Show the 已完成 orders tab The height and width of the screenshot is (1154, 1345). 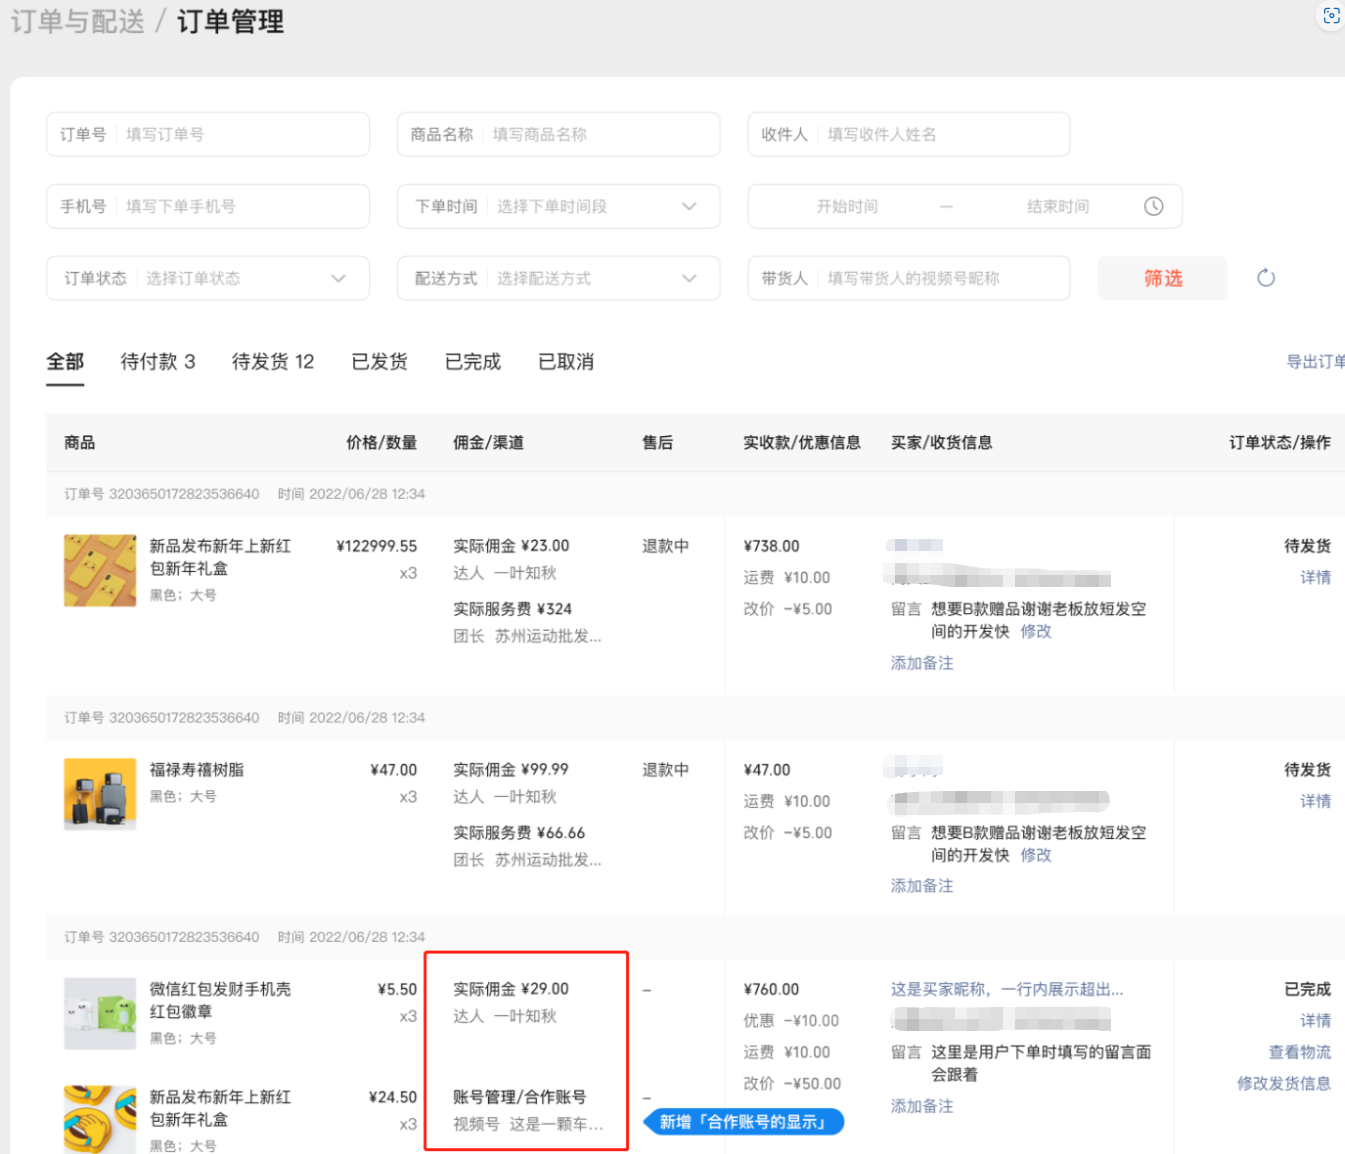pos(472,362)
